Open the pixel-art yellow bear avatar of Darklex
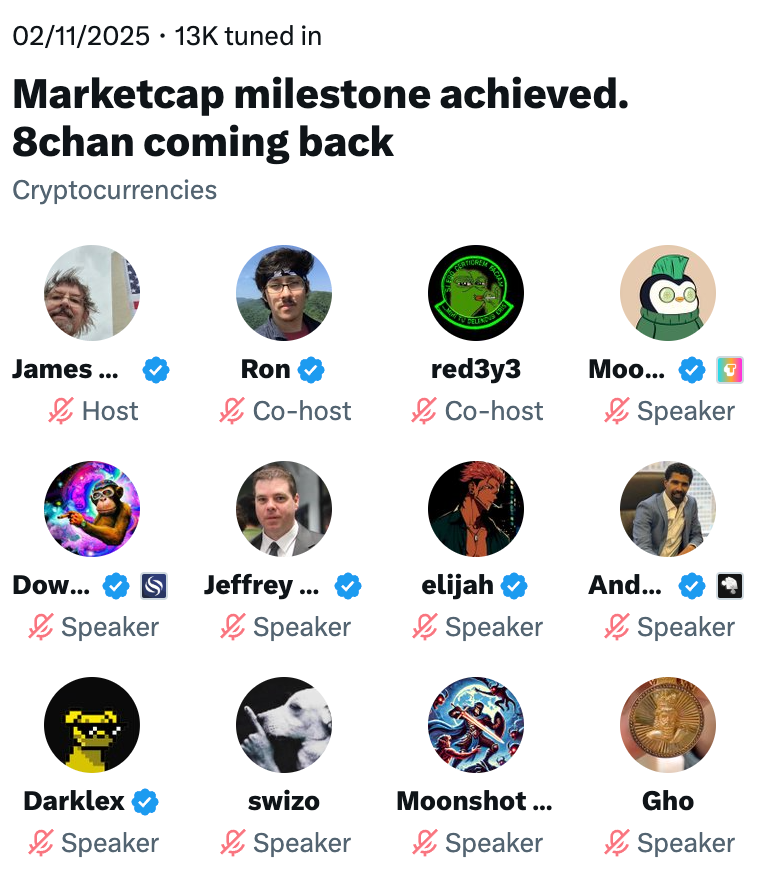Viewport: 764px width, 872px height. point(92,725)
